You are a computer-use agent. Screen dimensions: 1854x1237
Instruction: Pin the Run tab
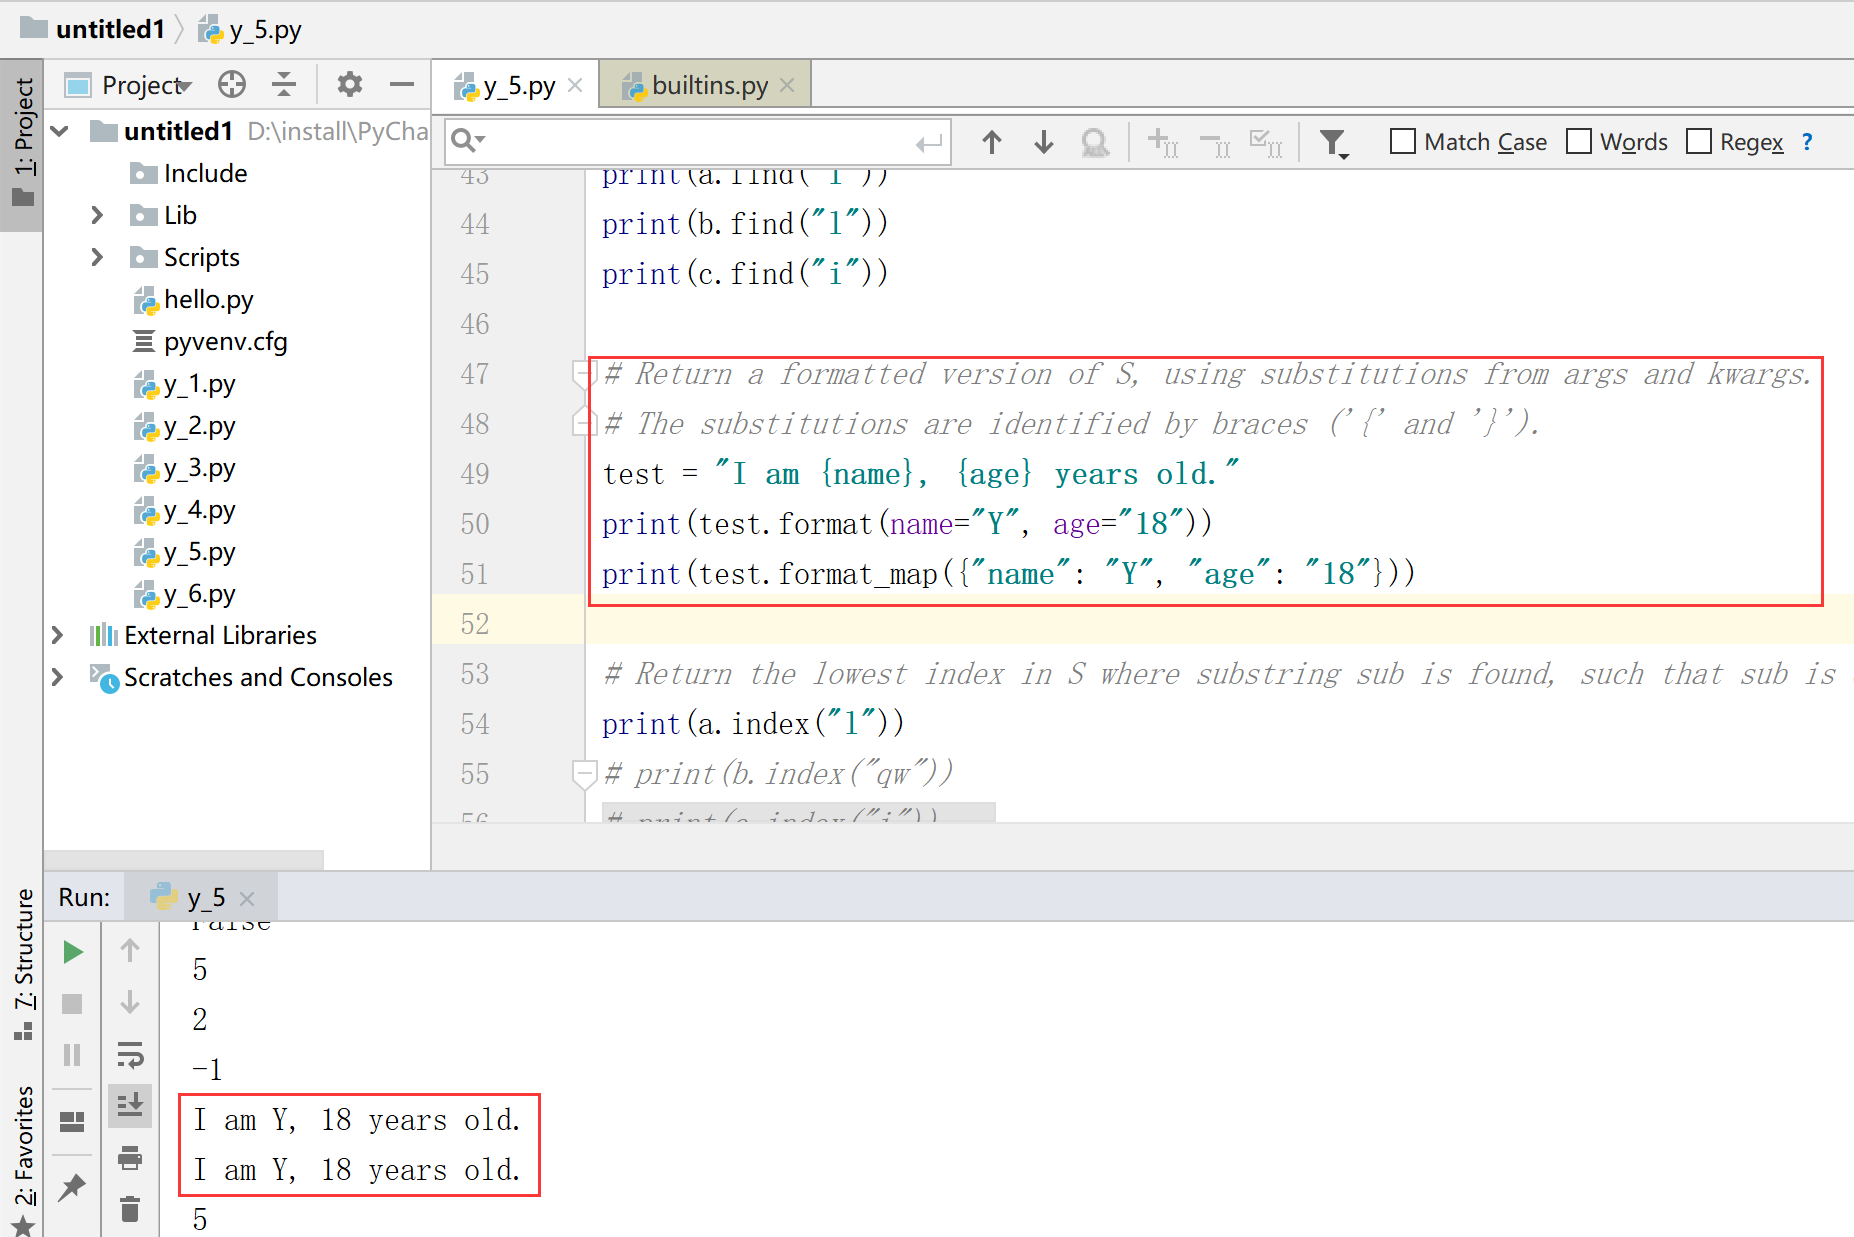tap(72, 1187)
